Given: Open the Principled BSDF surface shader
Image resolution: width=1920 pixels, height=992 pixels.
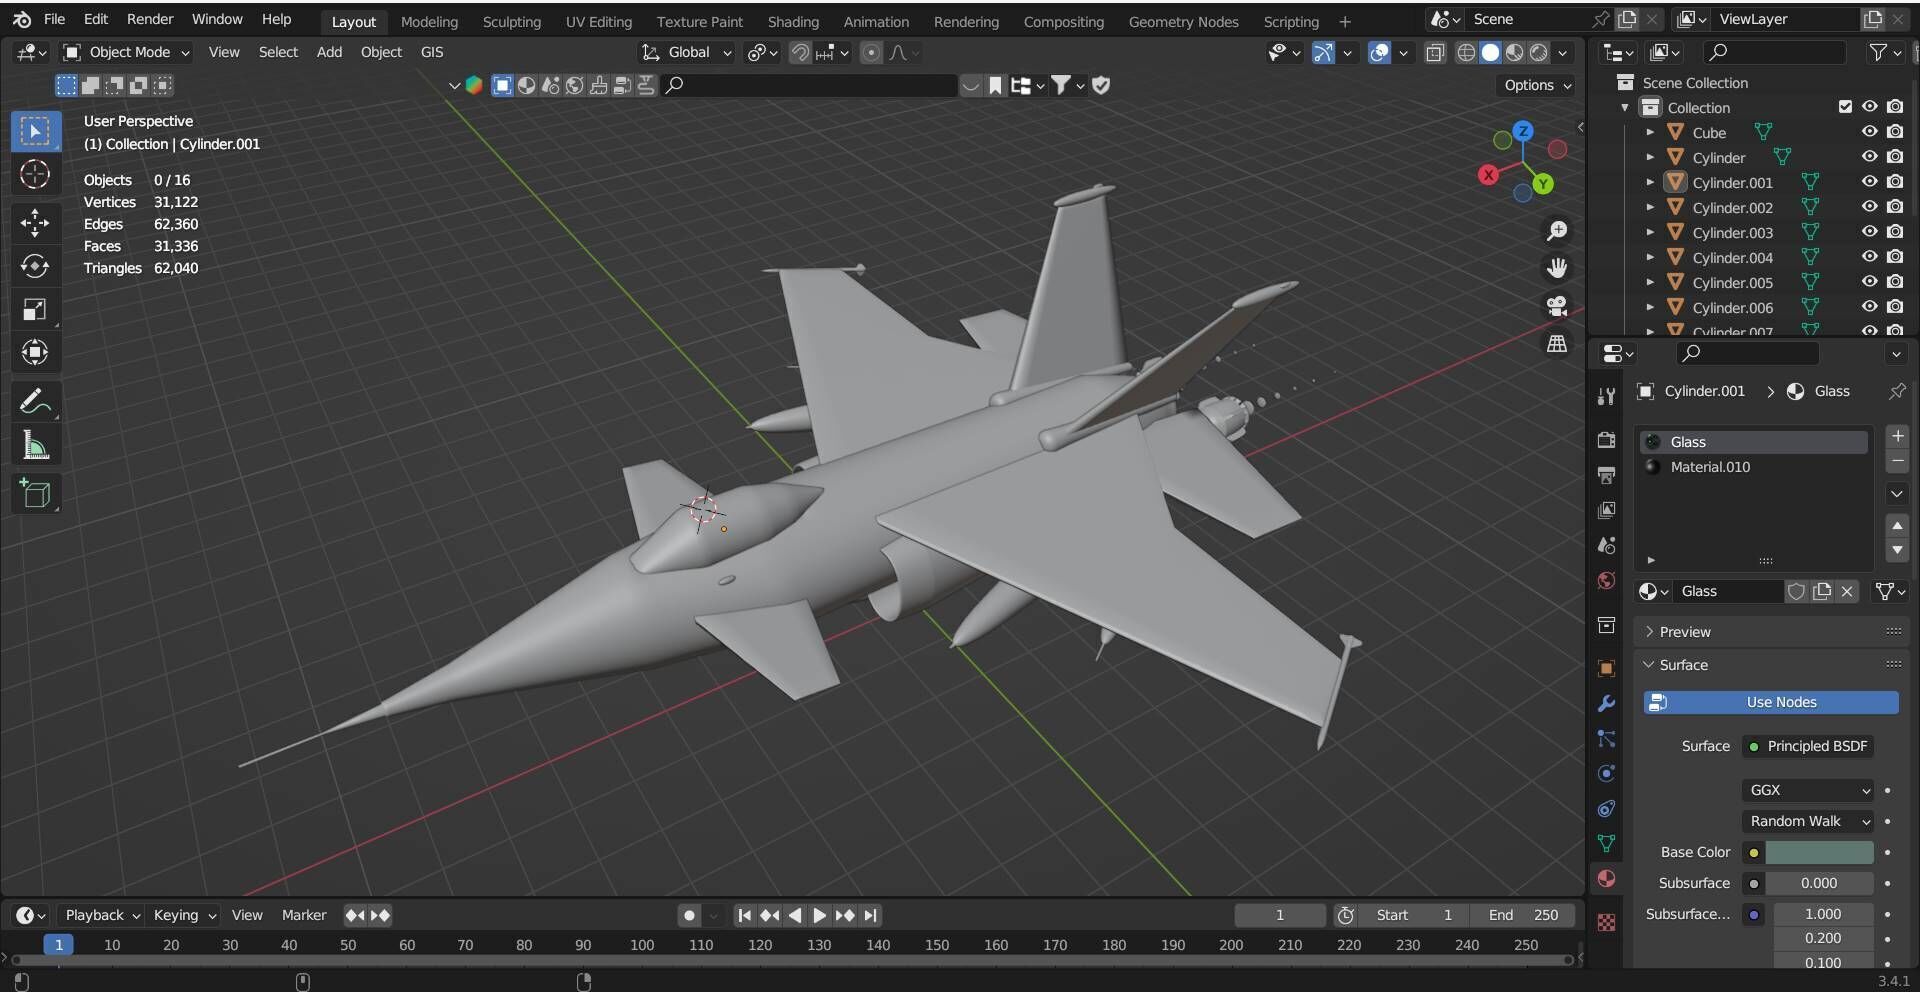Looking at the screenshot, I should (1809, 746).
